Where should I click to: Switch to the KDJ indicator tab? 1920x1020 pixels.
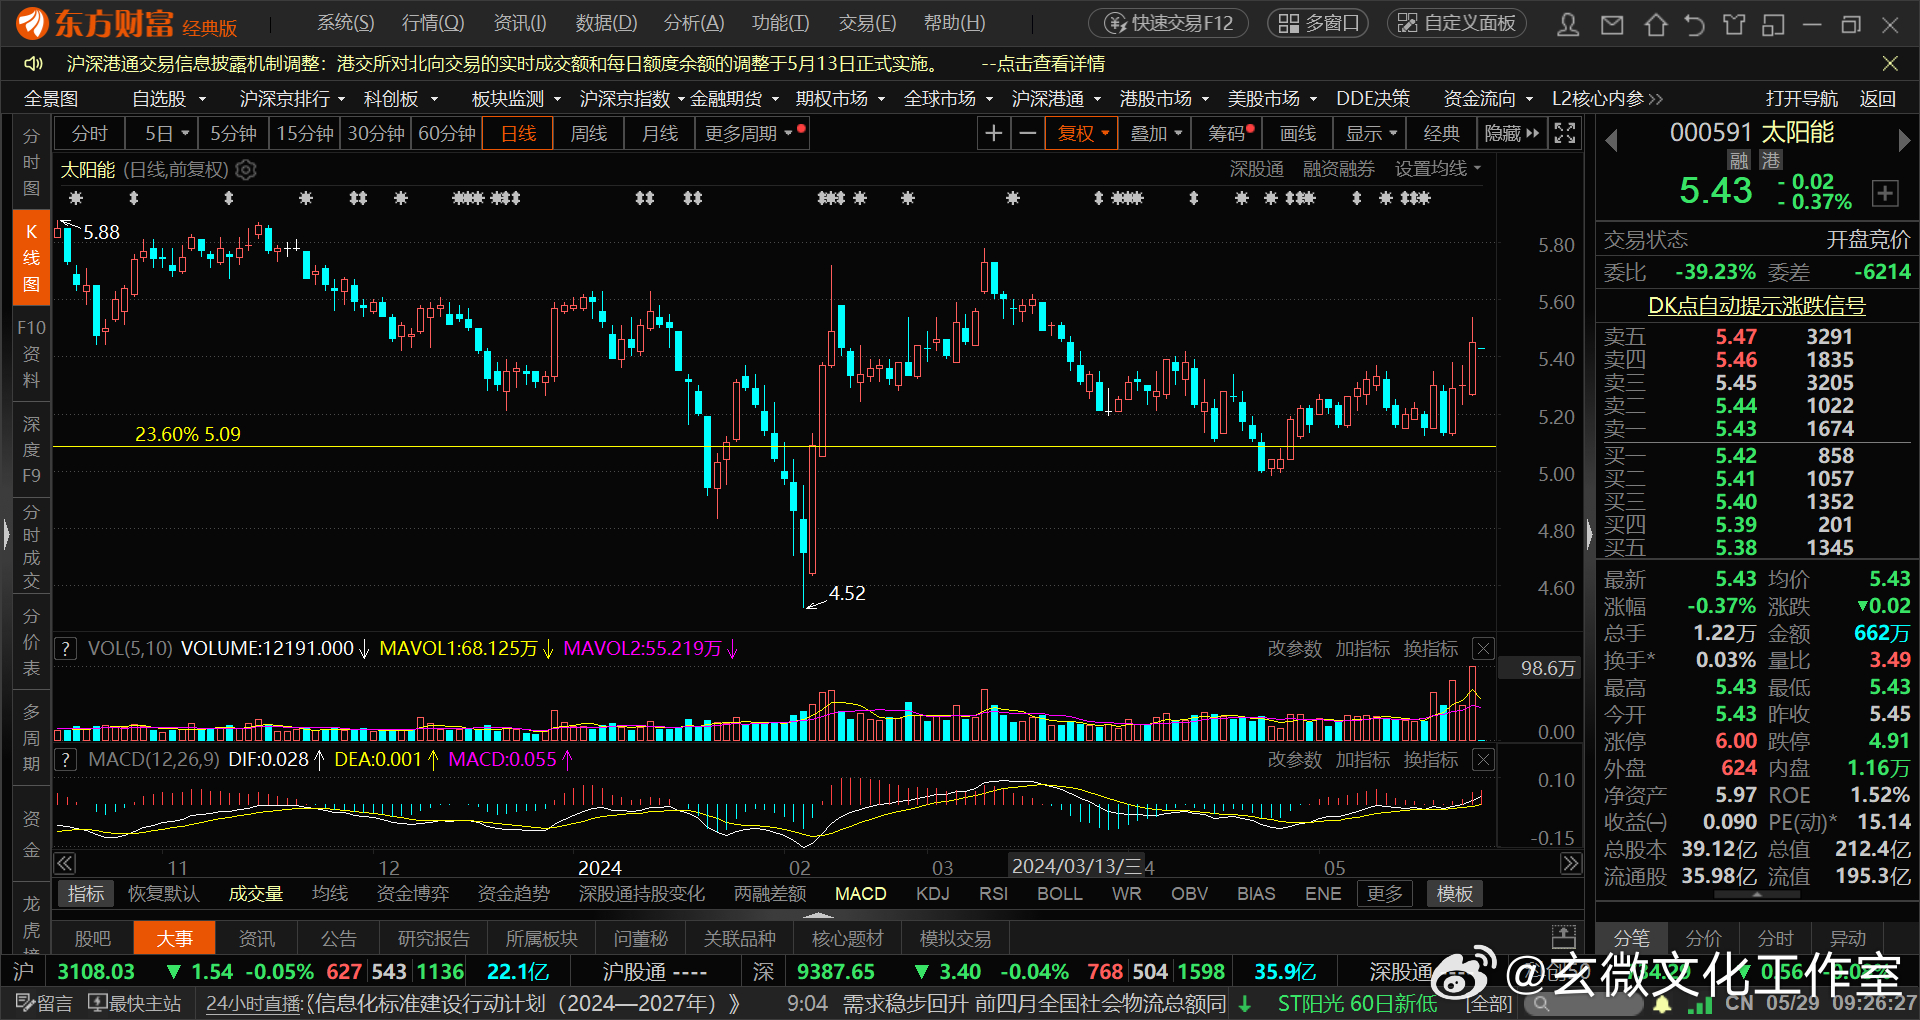click(x=932, y=893)
